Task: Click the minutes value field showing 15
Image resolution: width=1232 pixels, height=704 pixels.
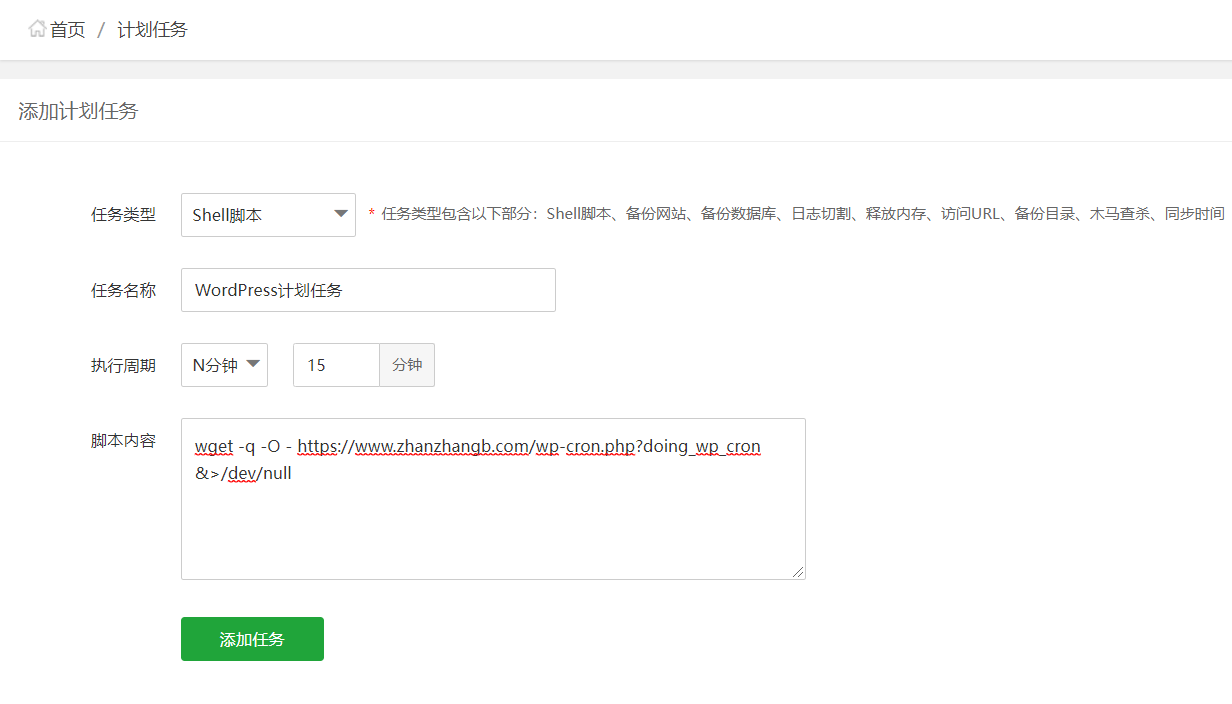Action: pyautogui.click(x=336, y=365)
